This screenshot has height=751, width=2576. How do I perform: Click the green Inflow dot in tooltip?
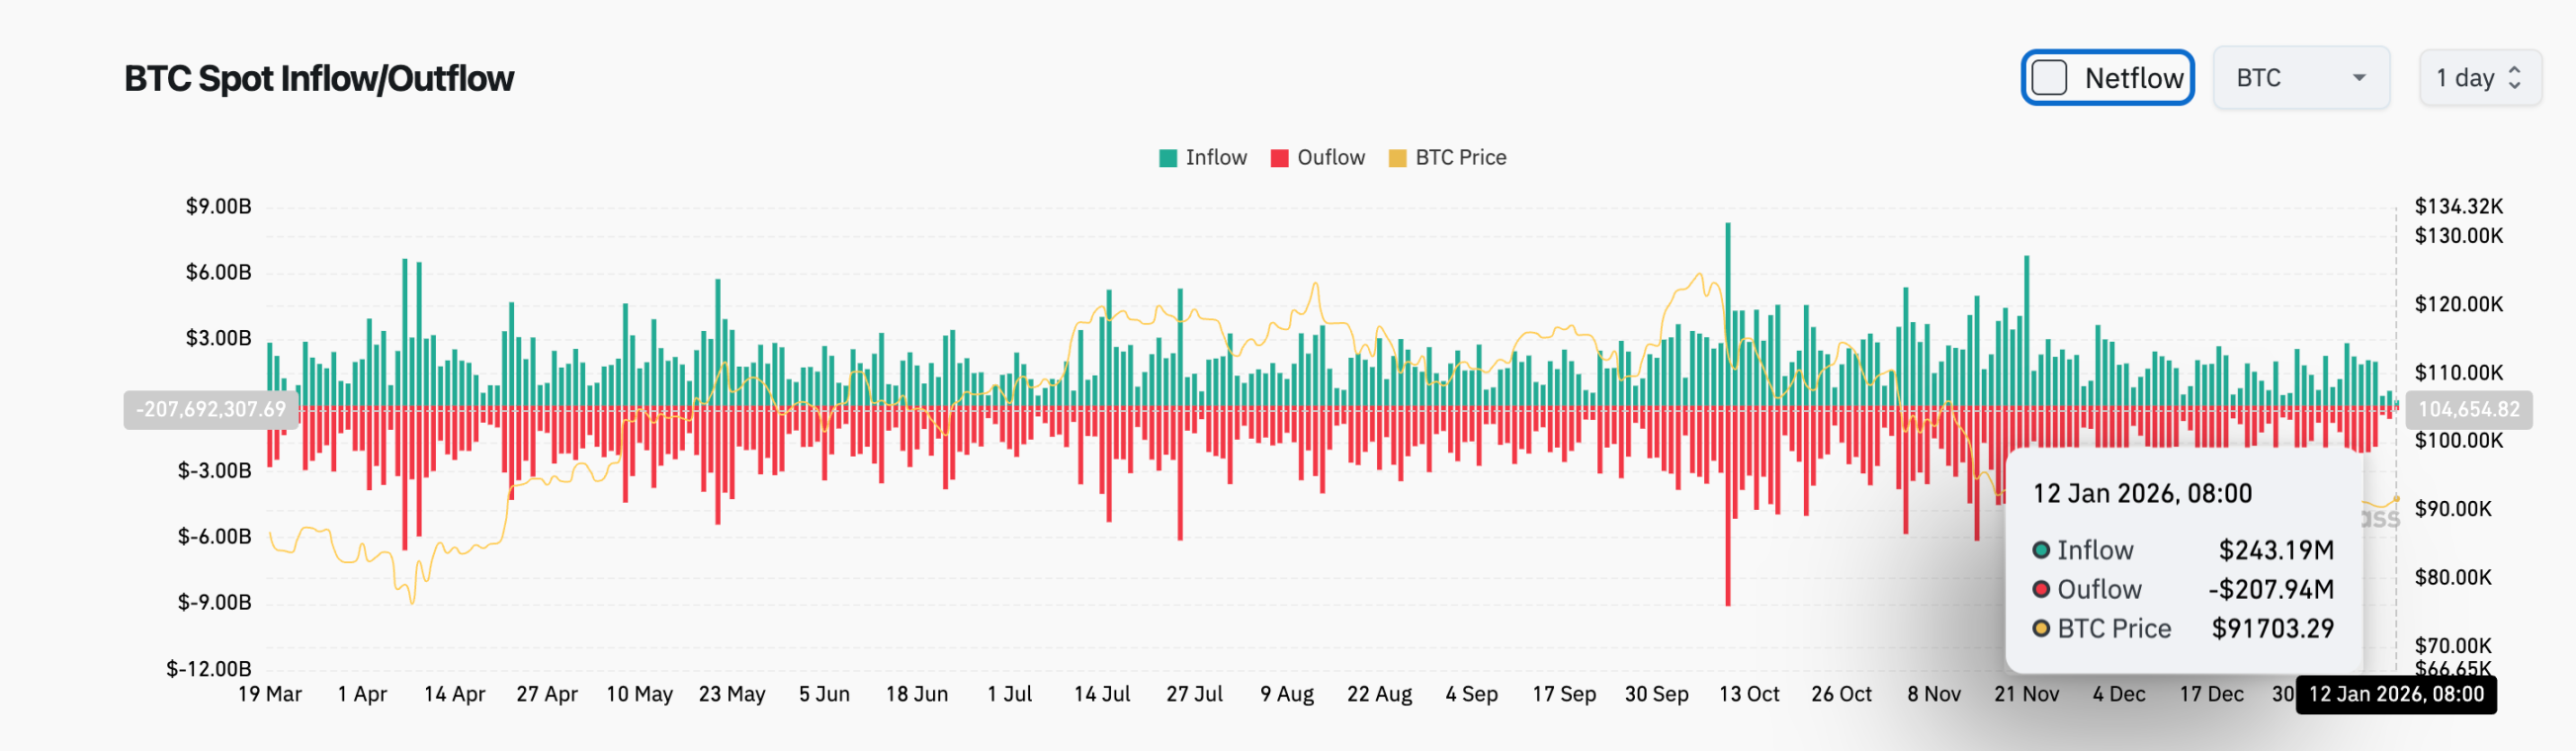pos(2041,550)
